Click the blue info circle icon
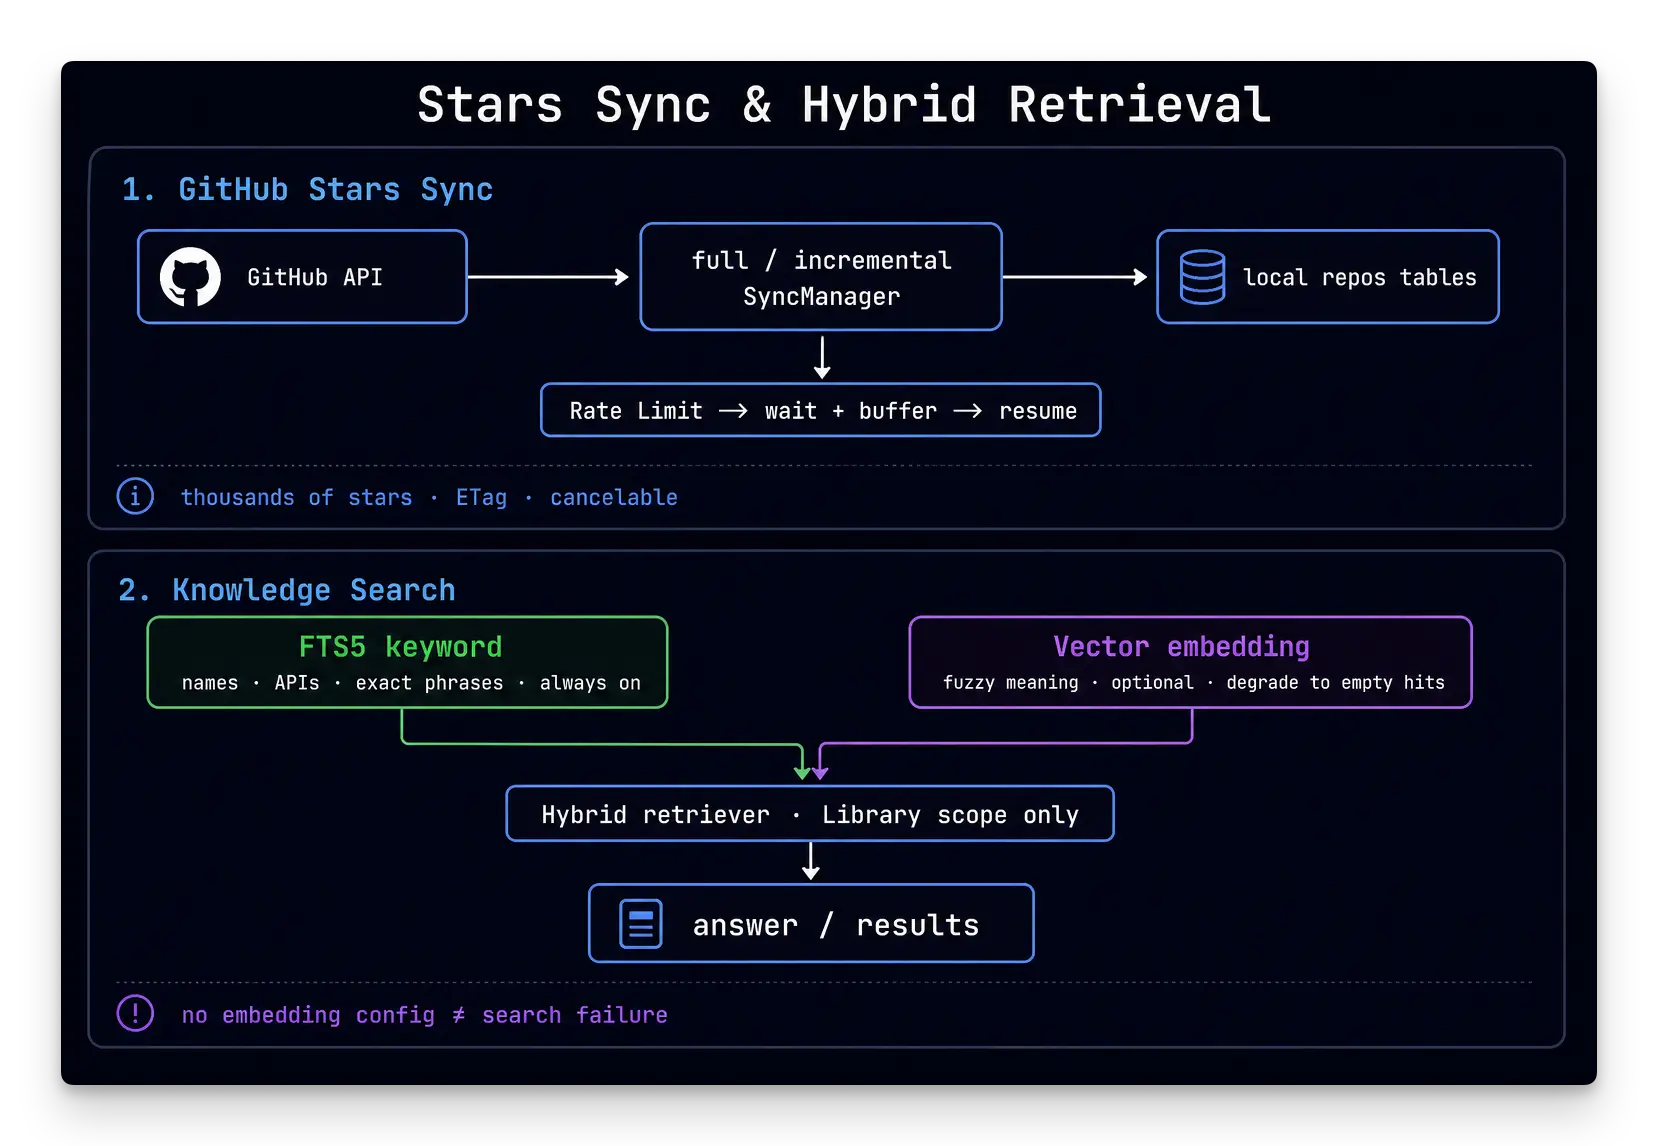Image resolution: width=1658 pixels, height=1146 pixels. pos(135,496)
